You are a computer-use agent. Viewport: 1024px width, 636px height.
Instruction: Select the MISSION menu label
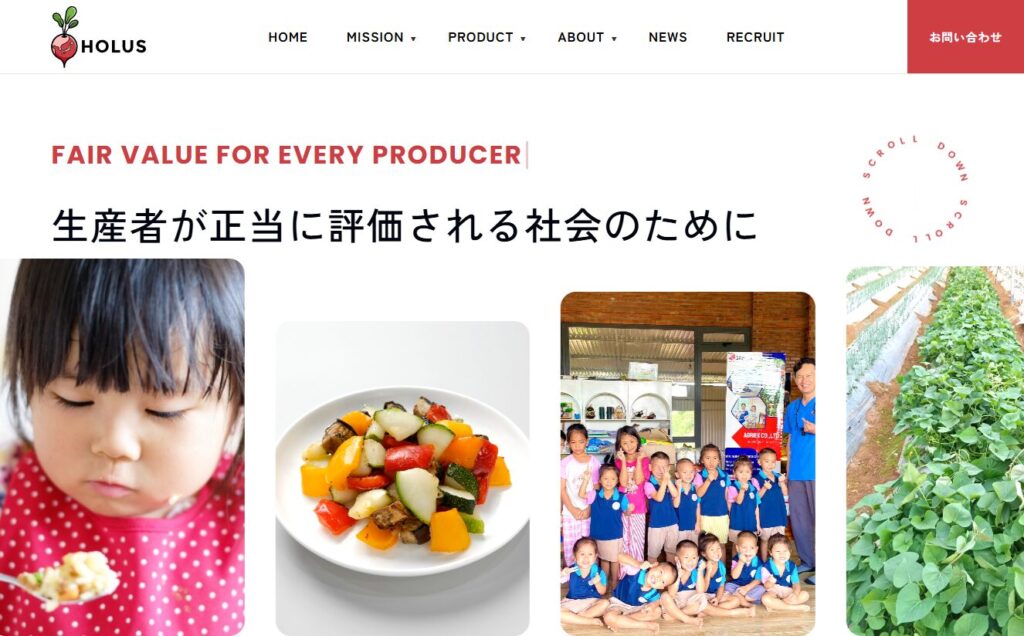(375, 37)
